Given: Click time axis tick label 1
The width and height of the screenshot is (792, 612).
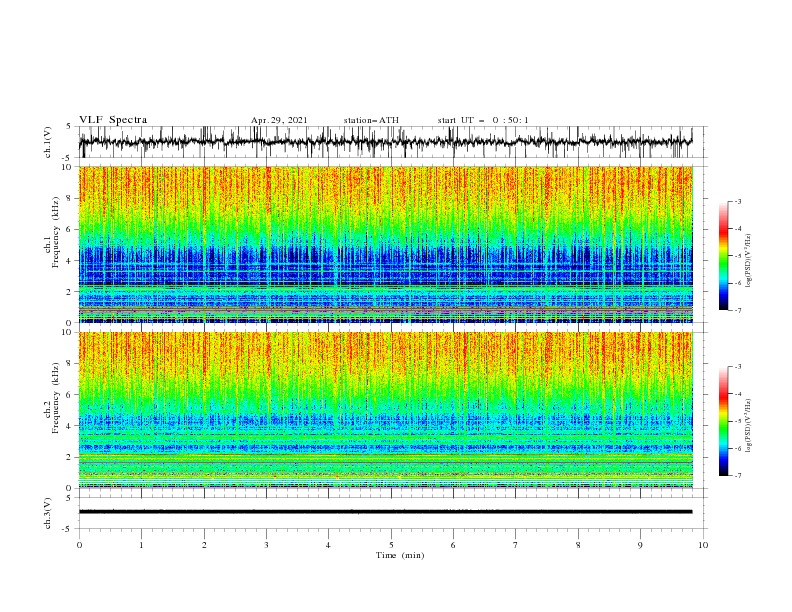Looking at the screenshot, I should pyautogui.click(x=141, y=545).
